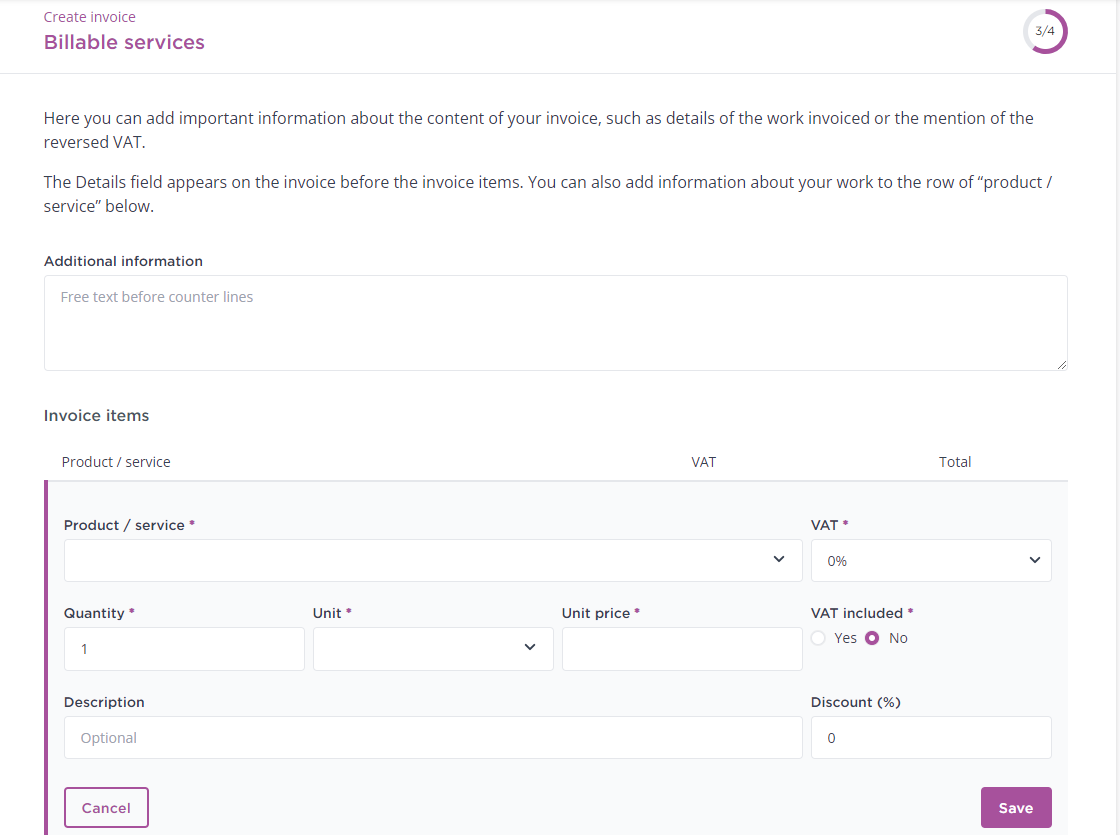This screenshot has height=835, width=1120.
Task: Open the Product / service dropdown
Action: pyautogui.click(x=433, y=560)
